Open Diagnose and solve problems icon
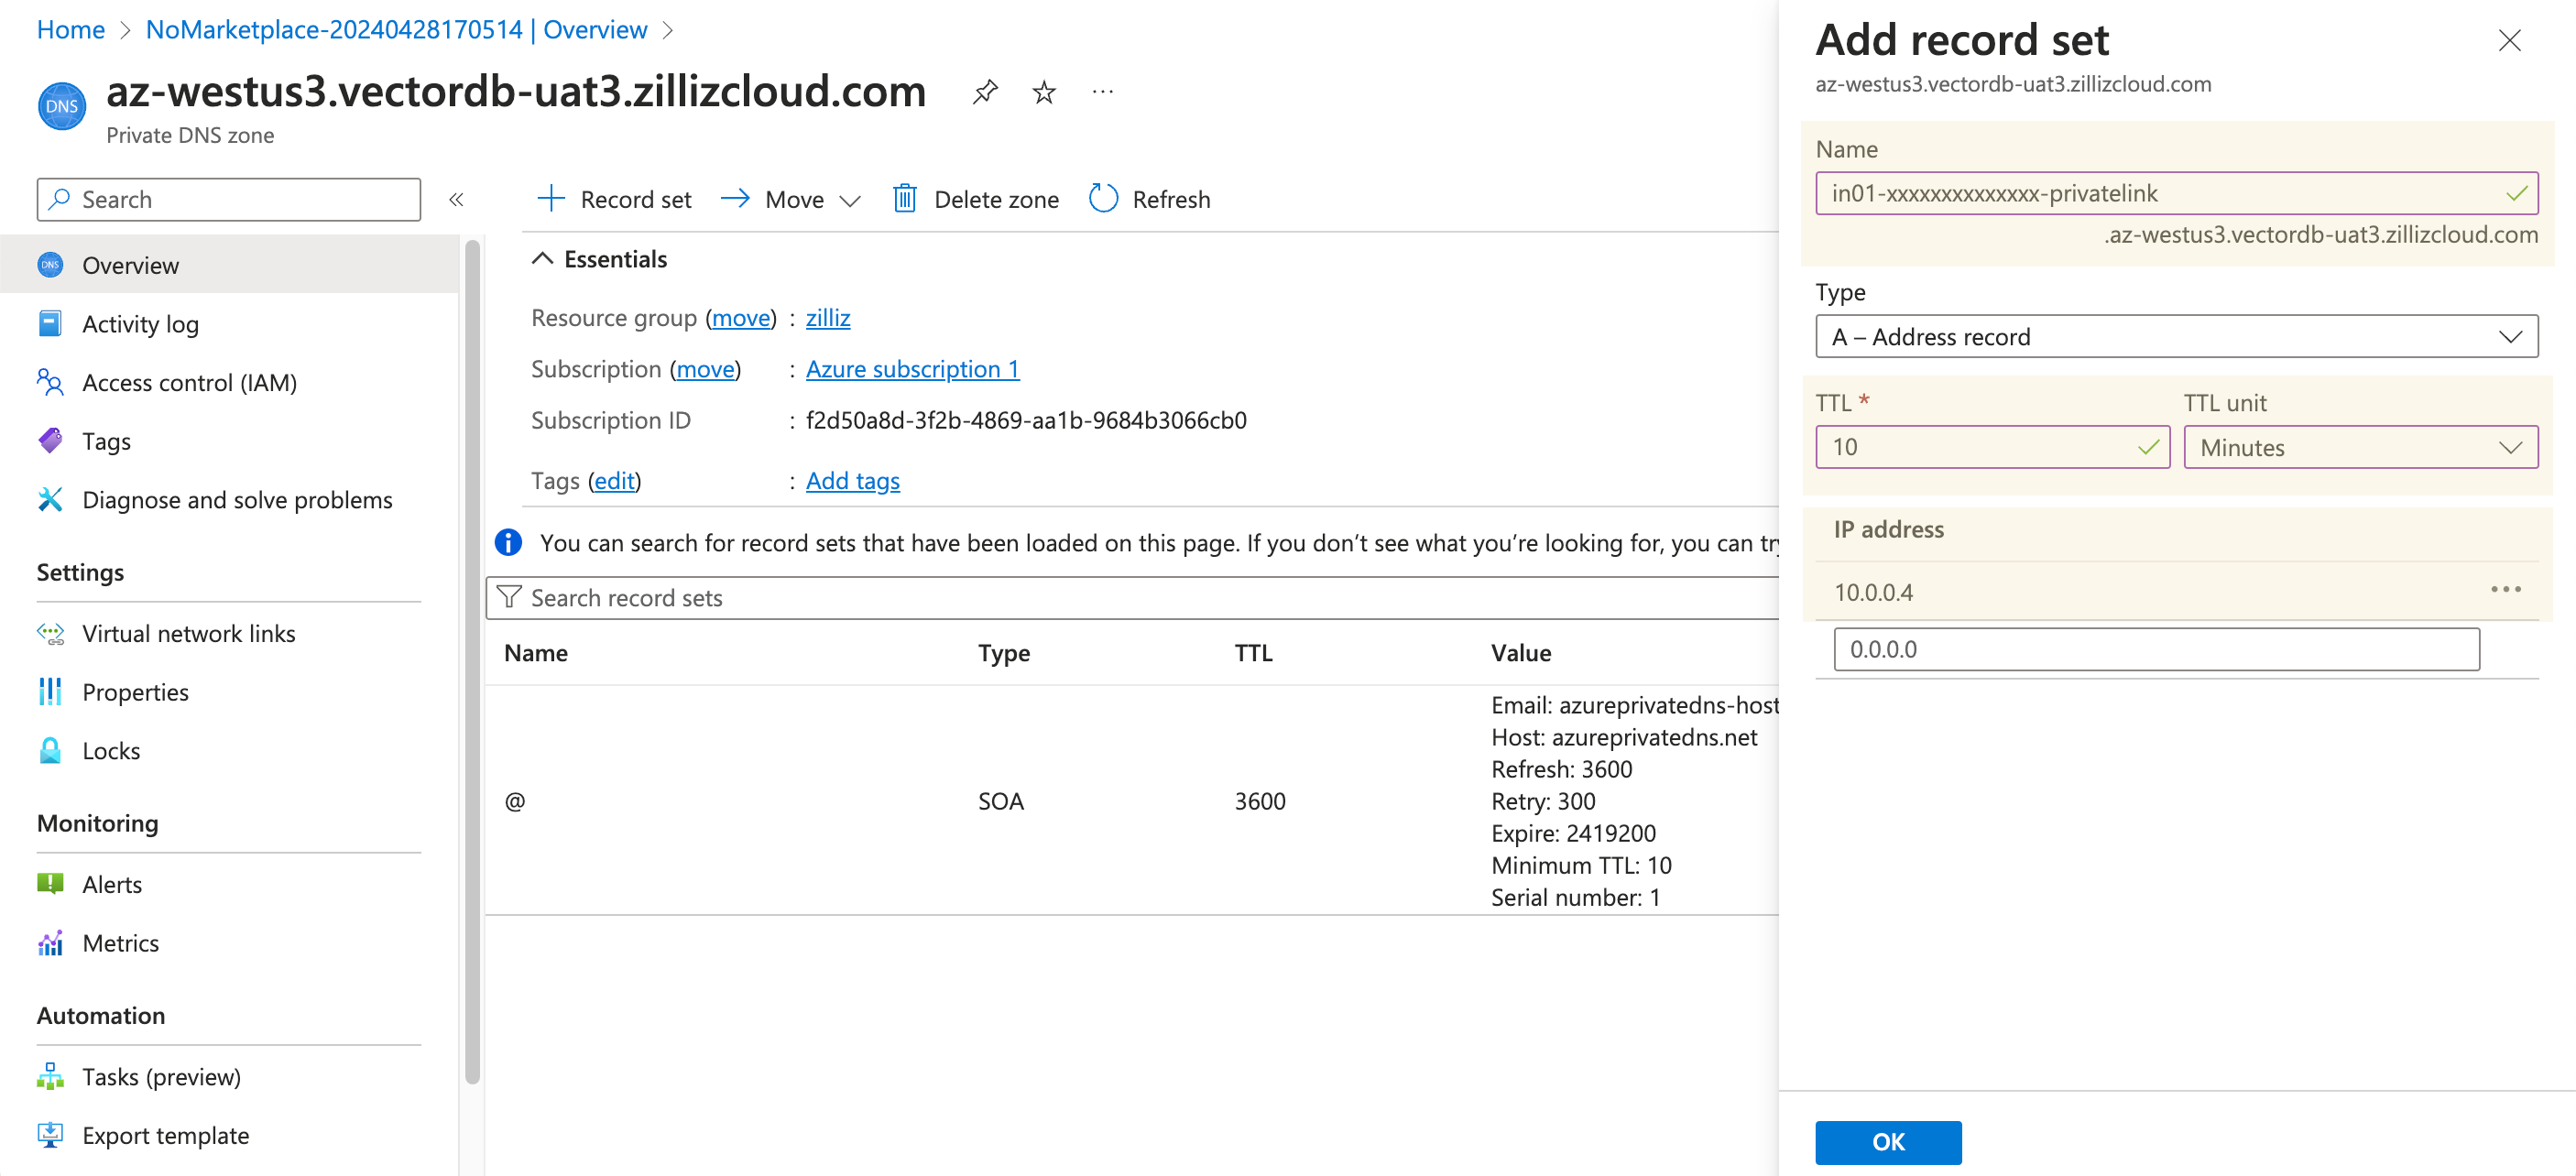The width and height of the screenshot is (2576, 1176). tap(52, 499)
